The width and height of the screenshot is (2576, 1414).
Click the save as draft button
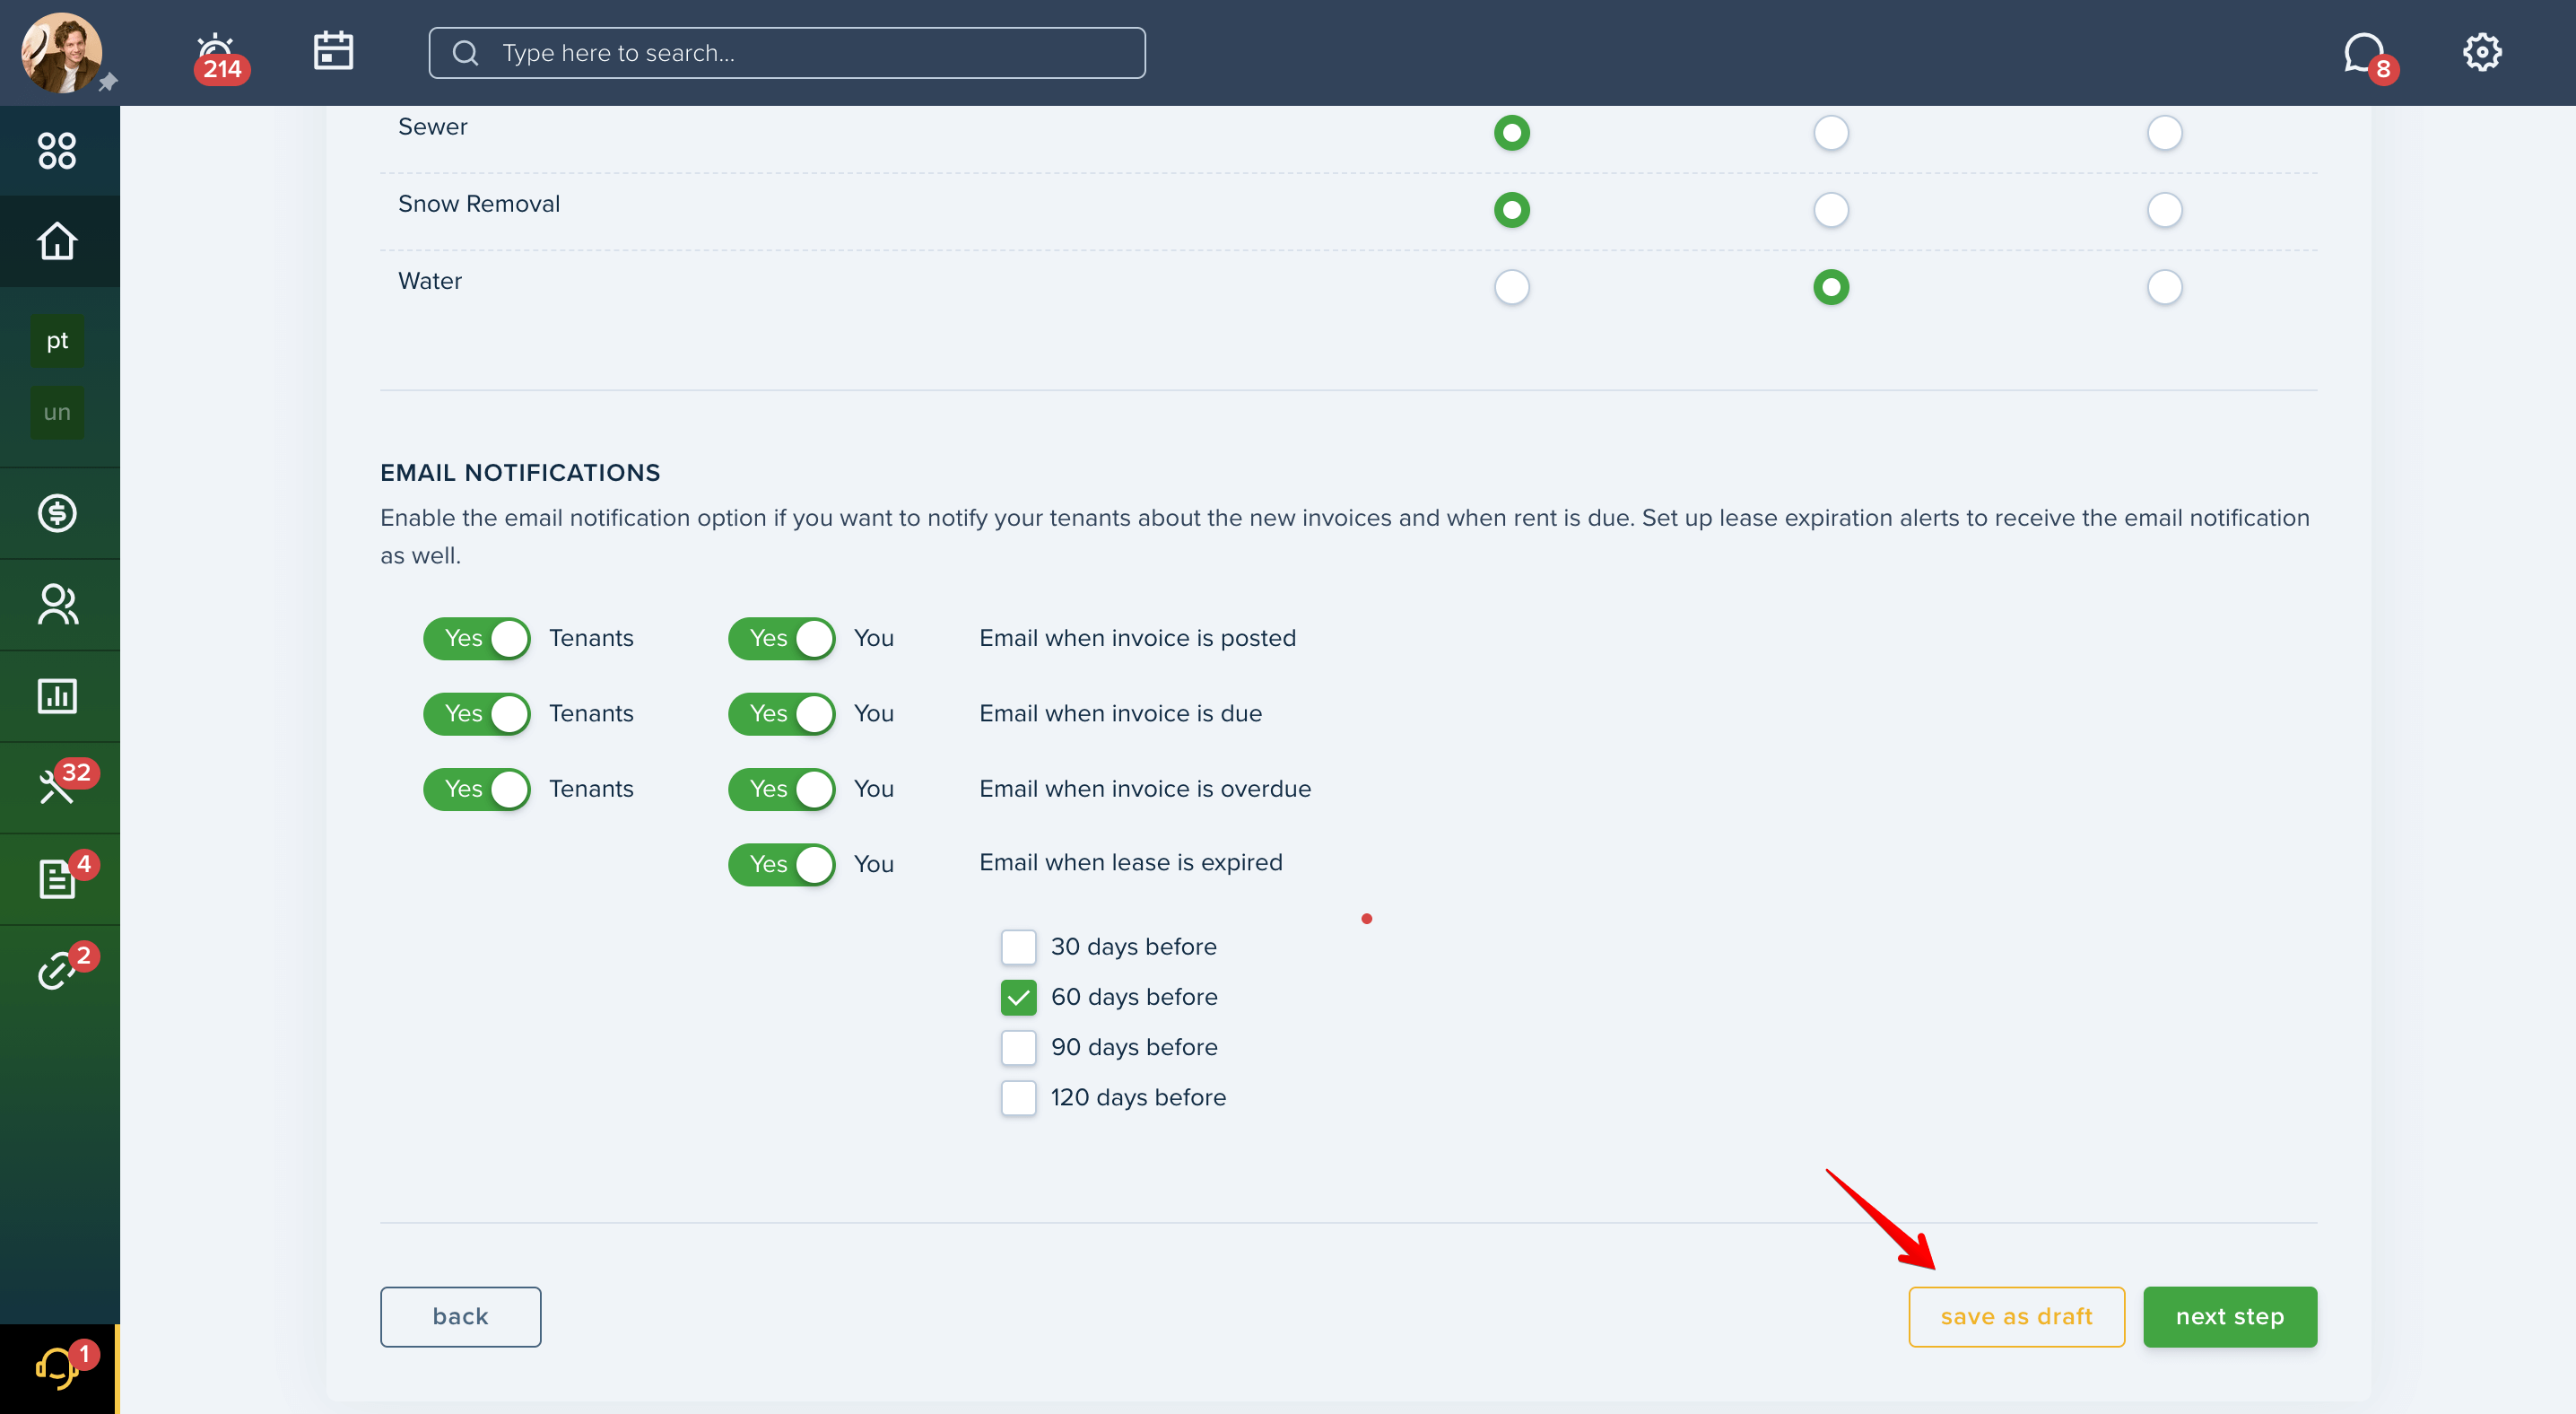[2016, 1316]
